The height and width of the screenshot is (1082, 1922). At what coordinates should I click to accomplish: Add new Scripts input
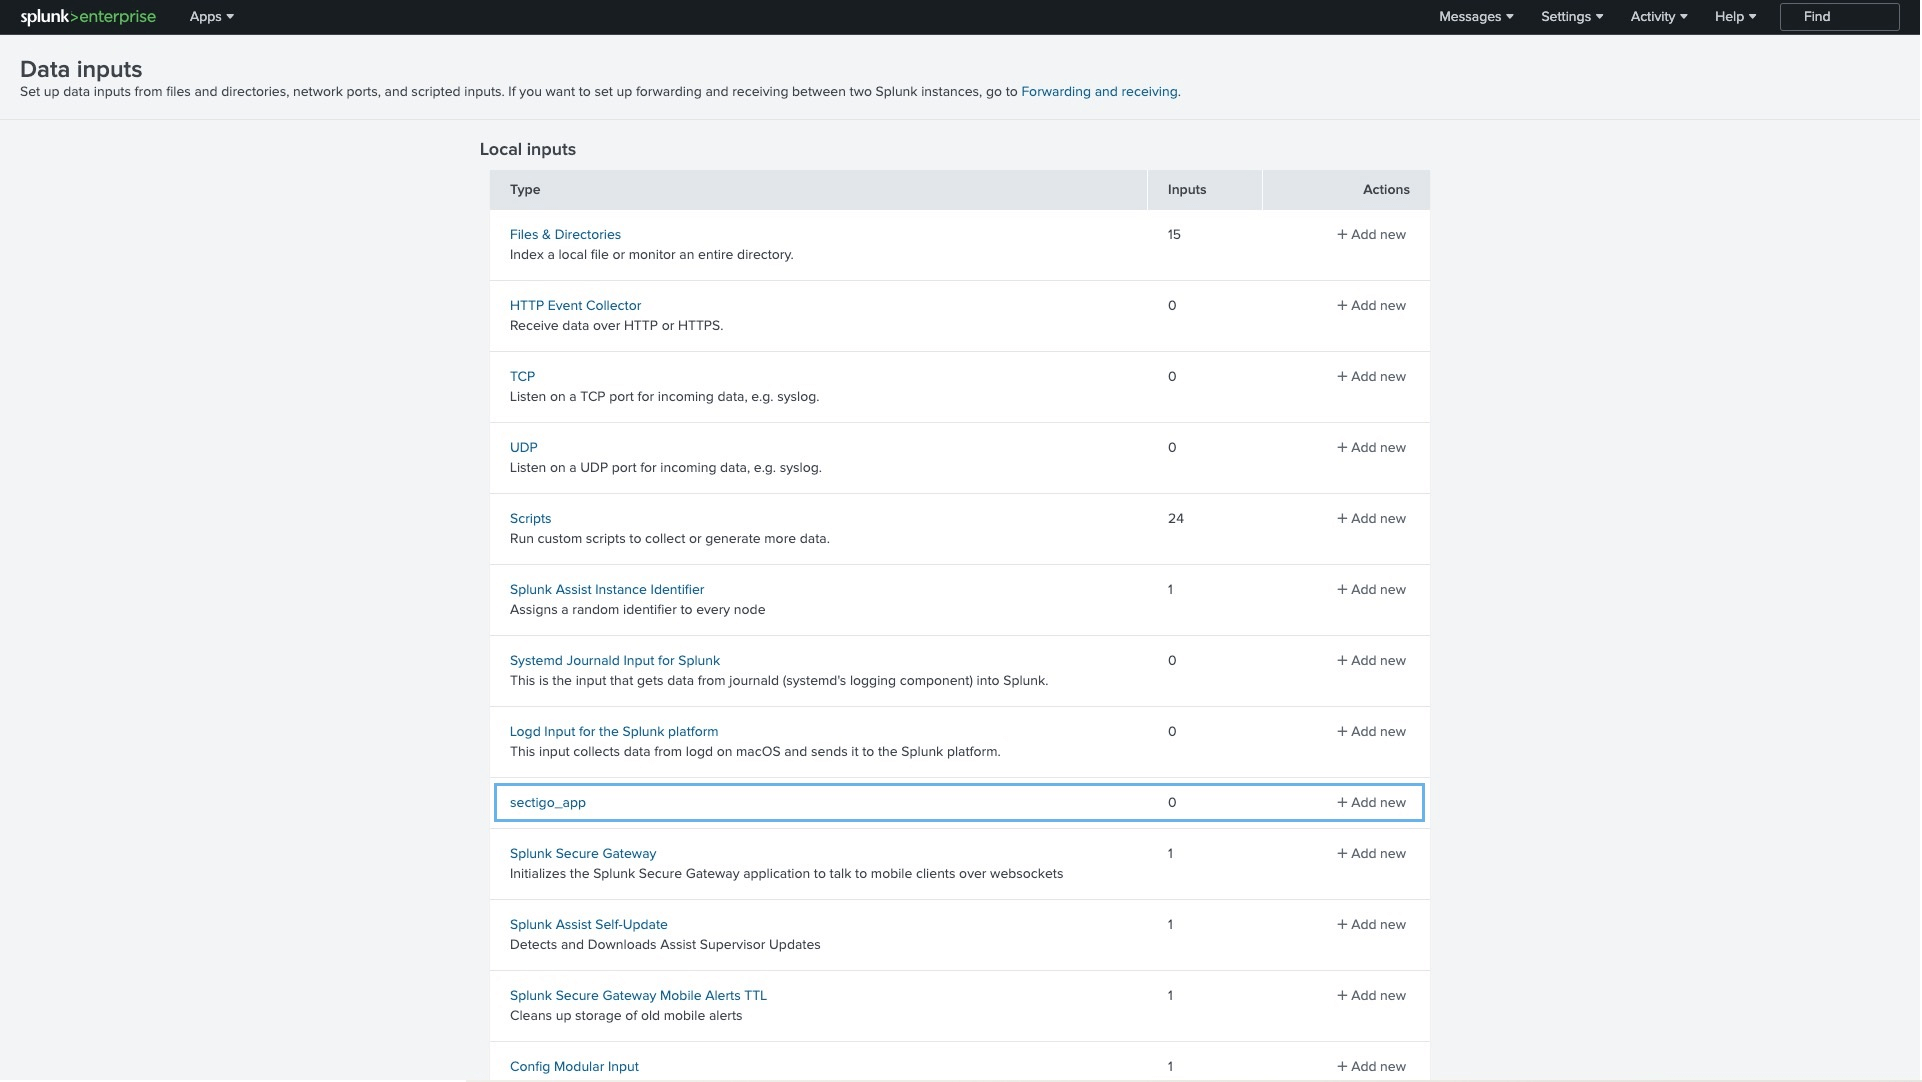coord(1371,519)
